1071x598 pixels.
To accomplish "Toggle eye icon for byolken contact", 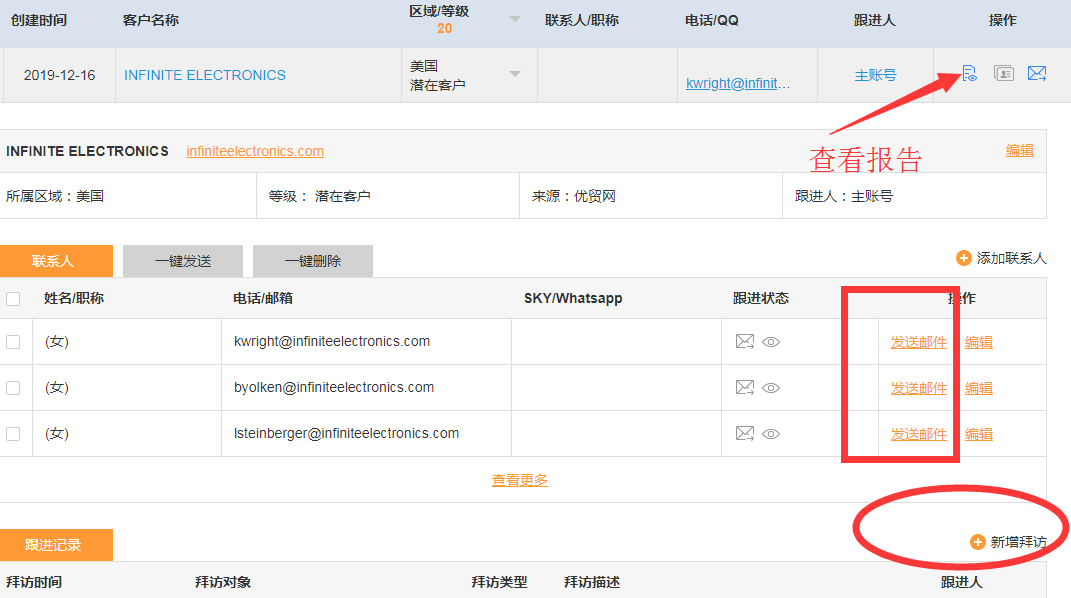I will point(771,388).
